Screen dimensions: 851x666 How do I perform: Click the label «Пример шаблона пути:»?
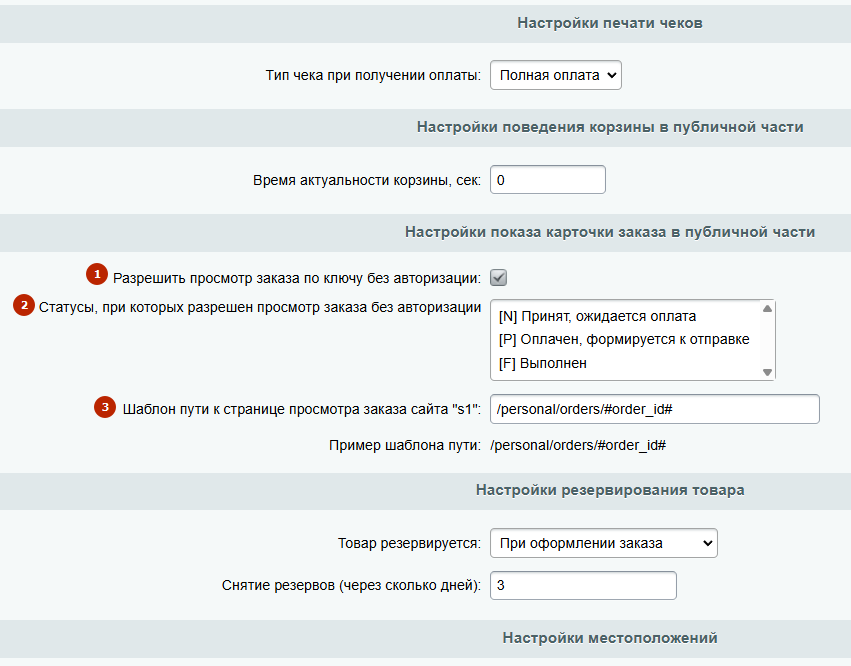point(405,446)
